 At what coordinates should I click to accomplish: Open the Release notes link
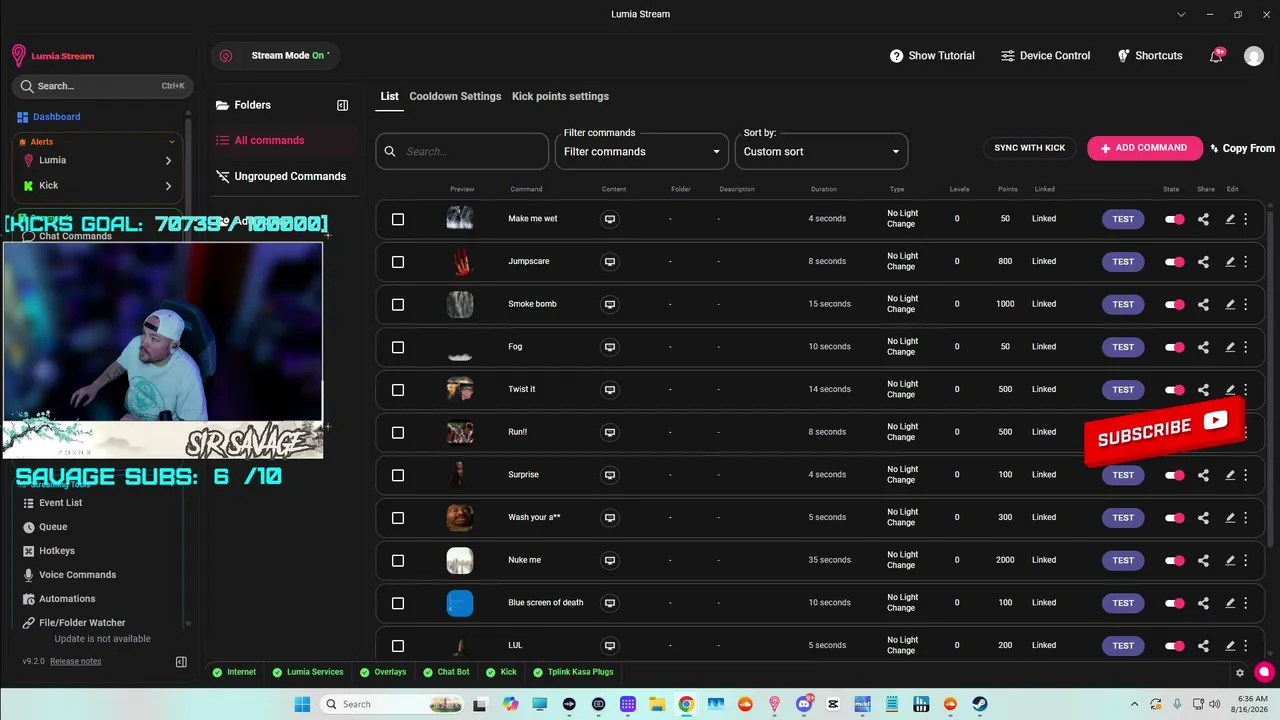click(x=75, y=662)
